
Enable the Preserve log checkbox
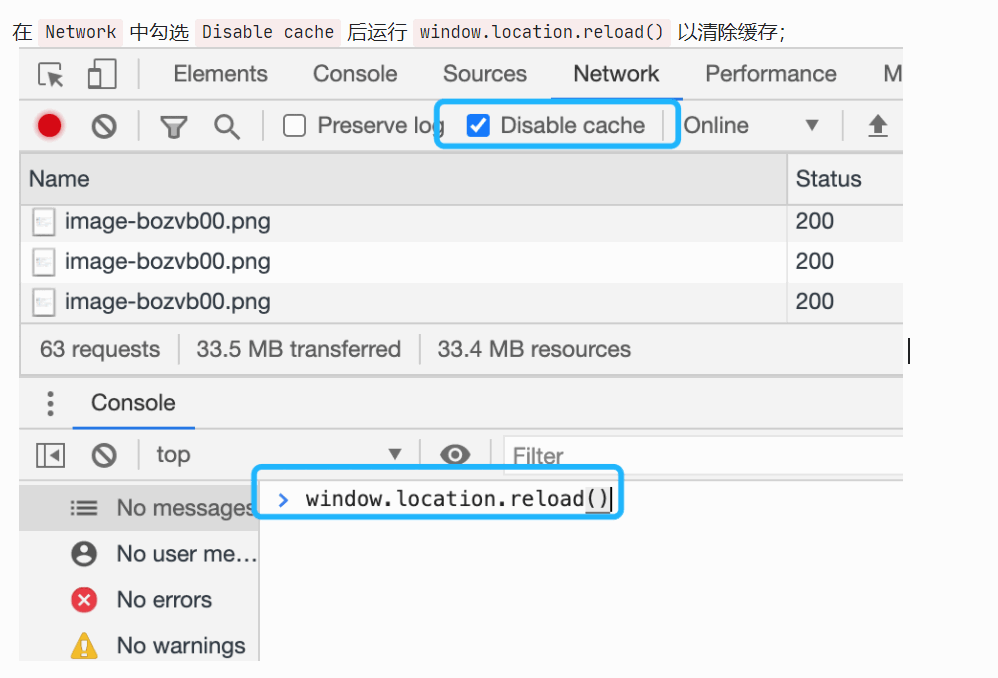294,126
